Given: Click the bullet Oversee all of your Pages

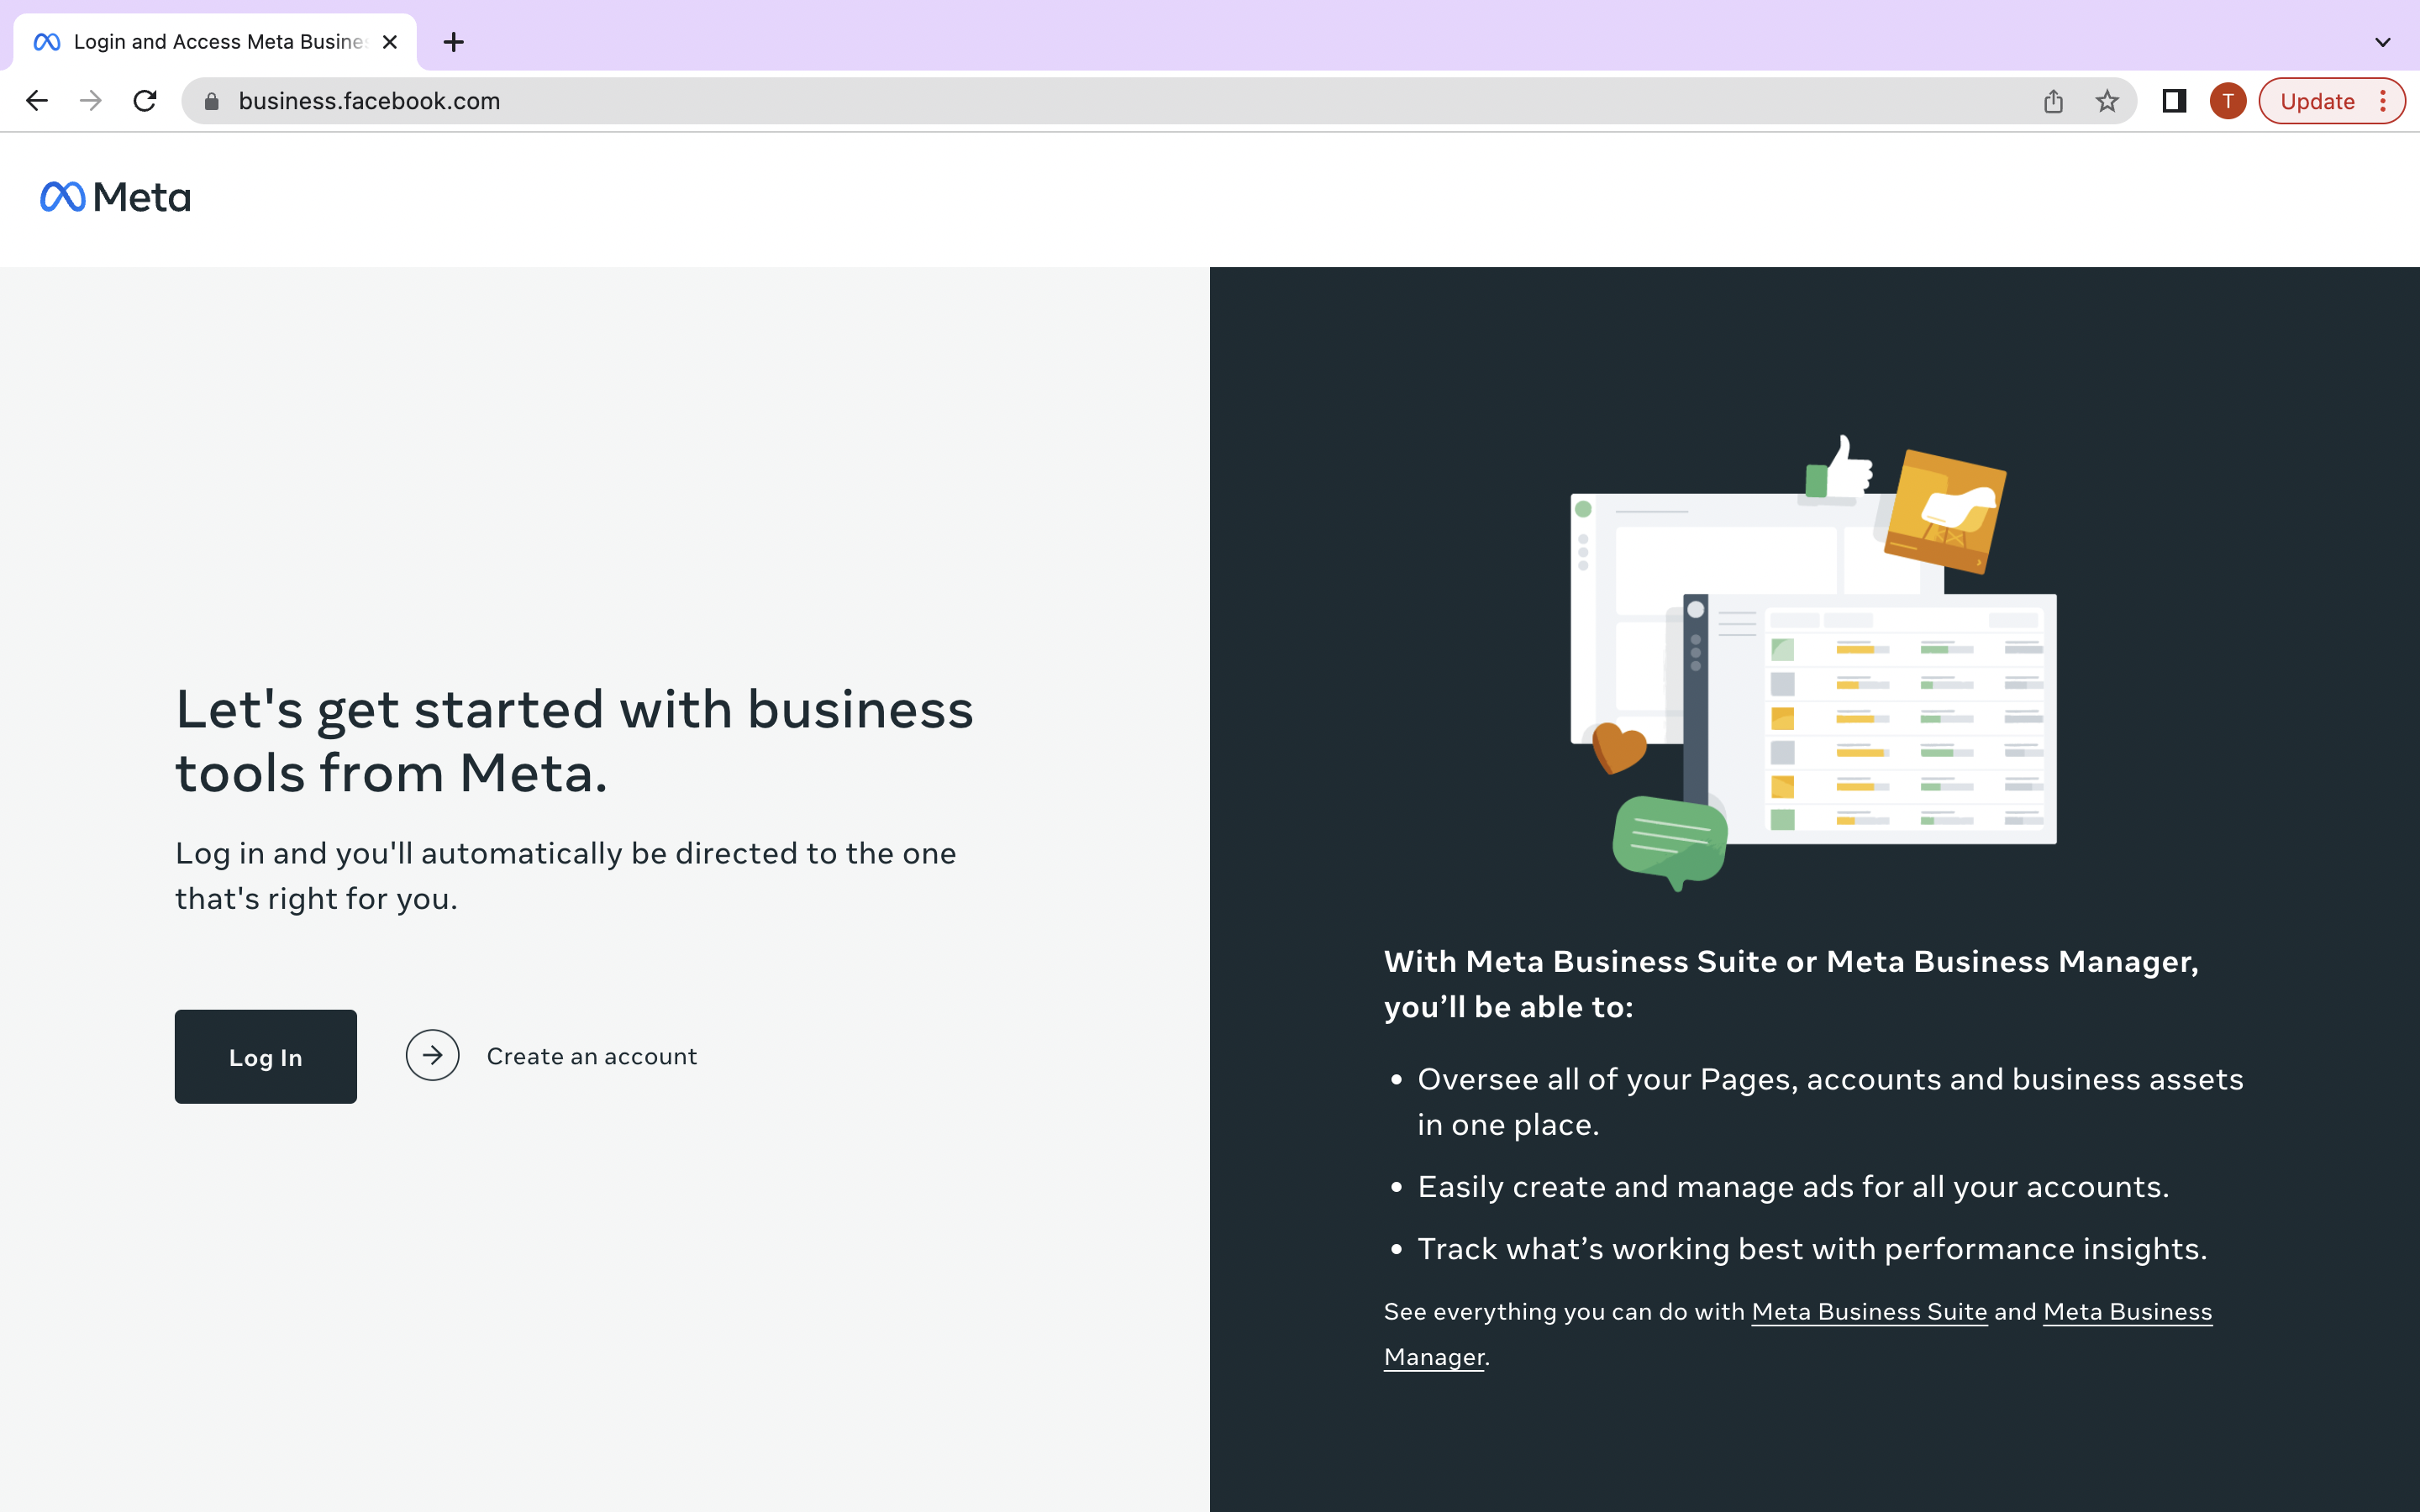Looking at the screenshot, I should click(x=1830, y=1102).
